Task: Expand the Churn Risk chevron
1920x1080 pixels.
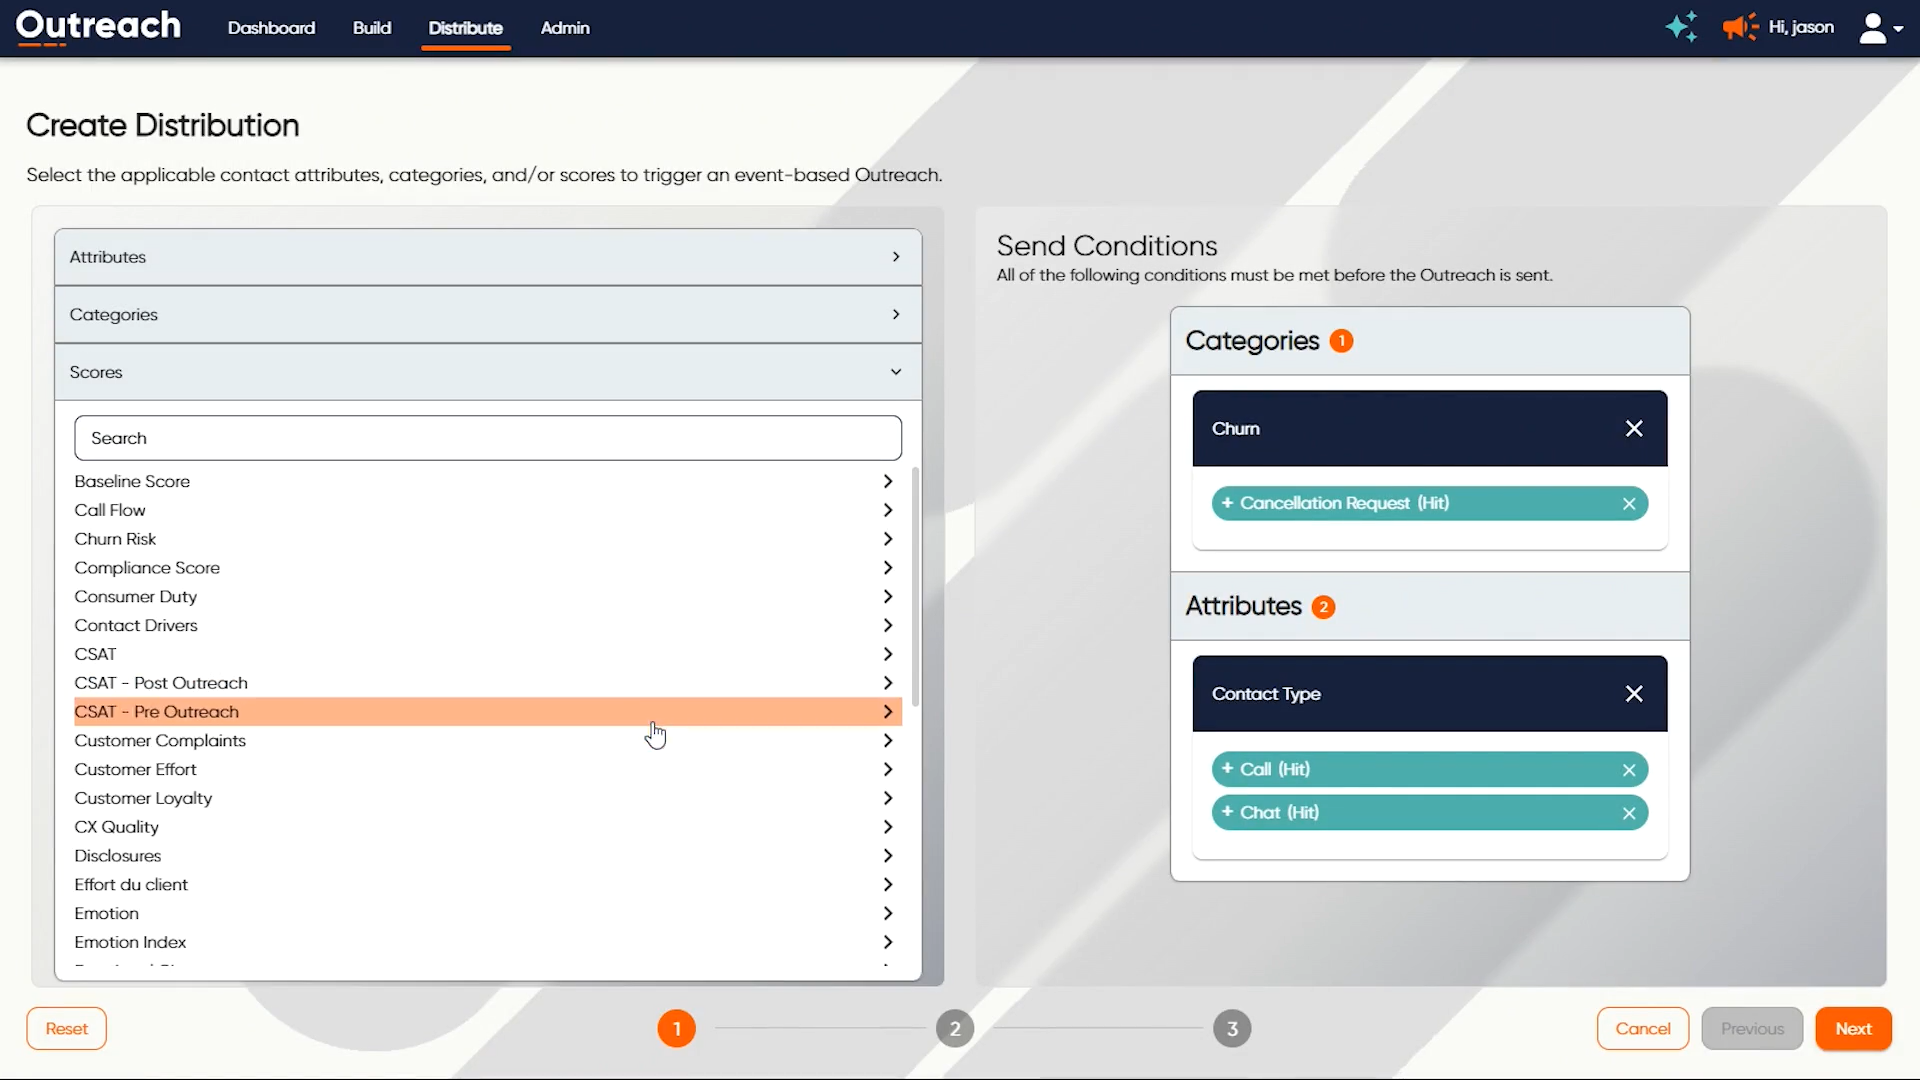Action: click(887, 539)
